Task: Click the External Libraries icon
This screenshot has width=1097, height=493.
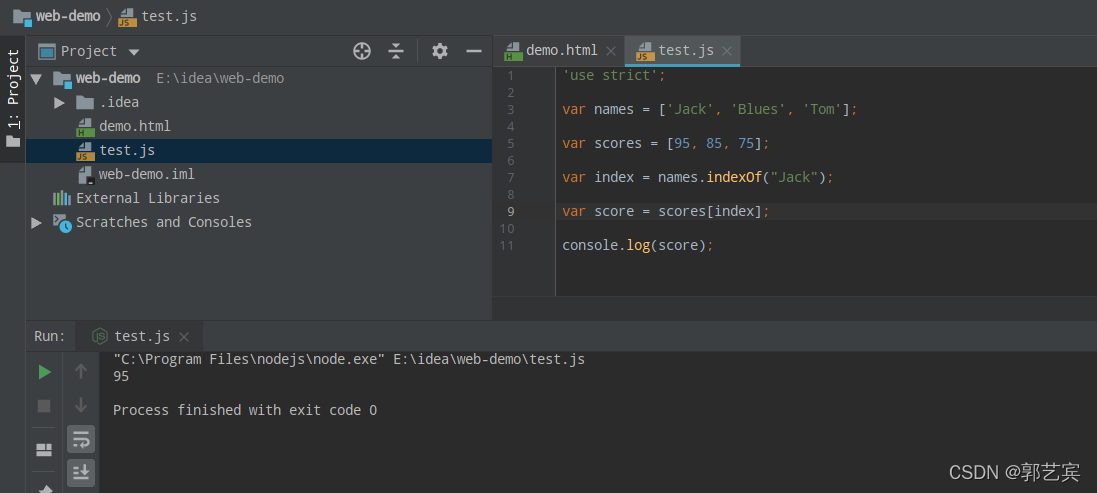Action: [62, 198]
